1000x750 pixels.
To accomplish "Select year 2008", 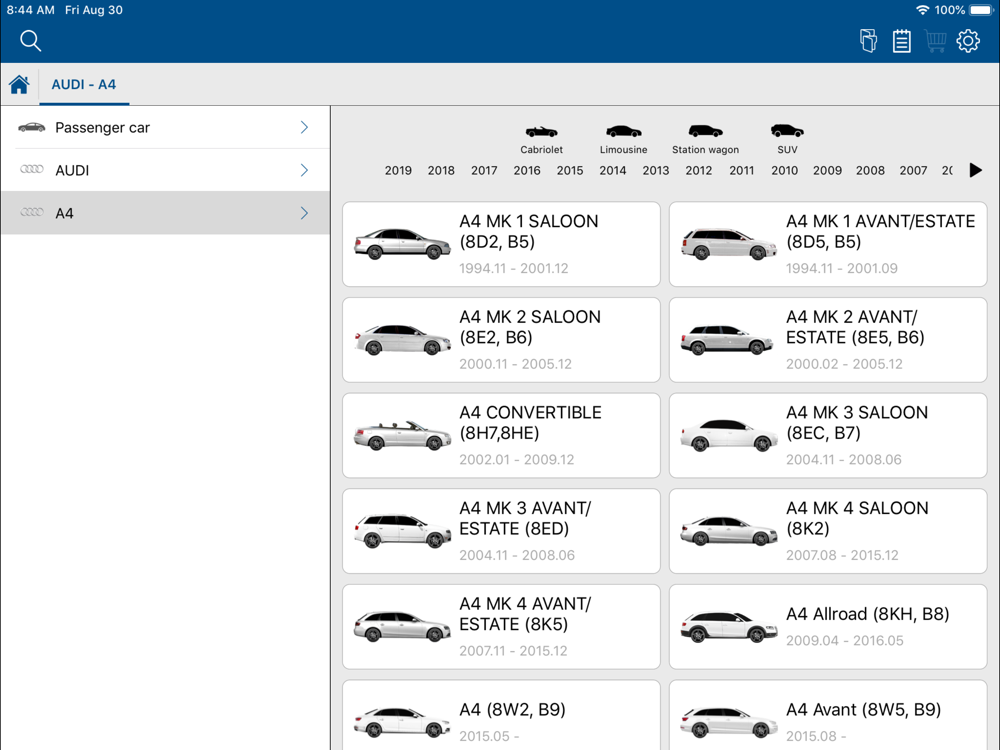I will (x=870, y=170).
